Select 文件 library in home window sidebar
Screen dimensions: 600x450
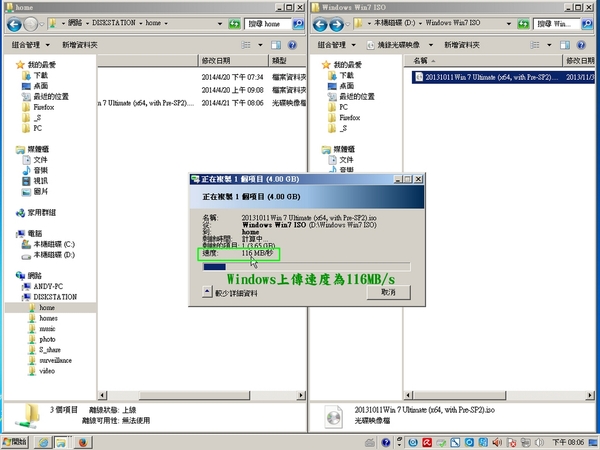click(x=41, y=160)
